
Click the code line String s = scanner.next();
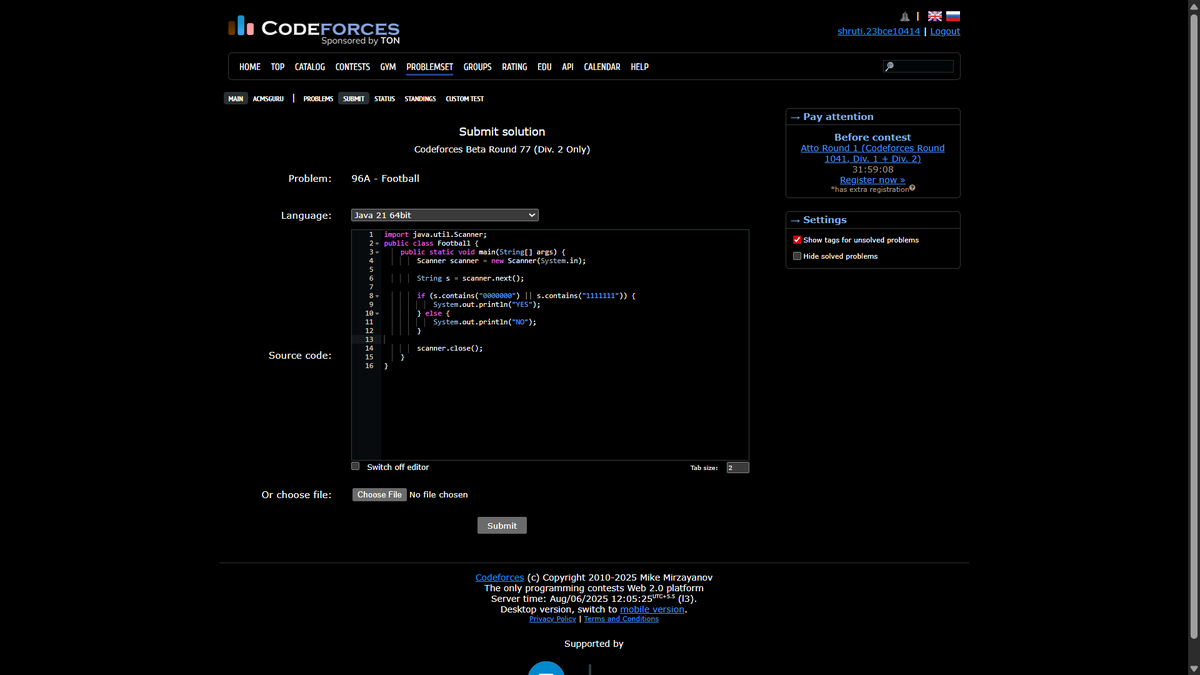470,278
